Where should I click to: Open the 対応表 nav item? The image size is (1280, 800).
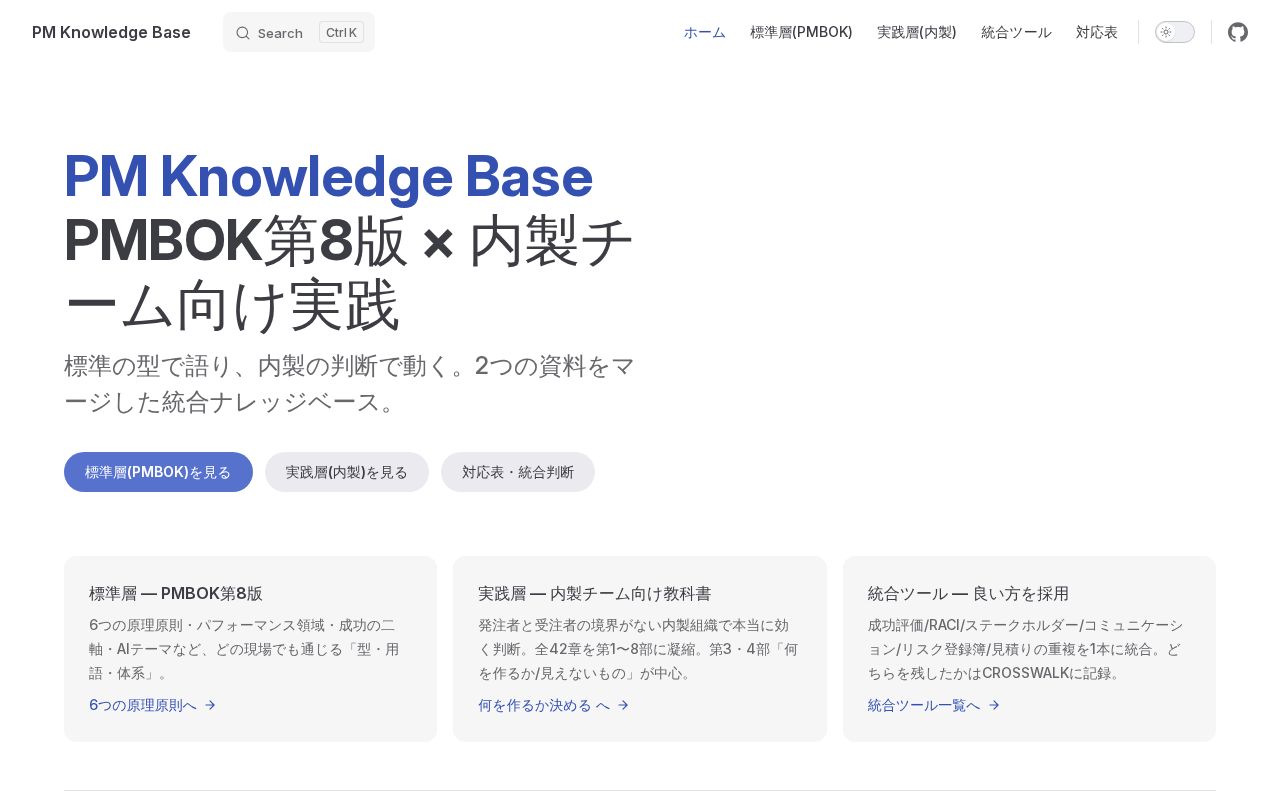click(1097, 32)
